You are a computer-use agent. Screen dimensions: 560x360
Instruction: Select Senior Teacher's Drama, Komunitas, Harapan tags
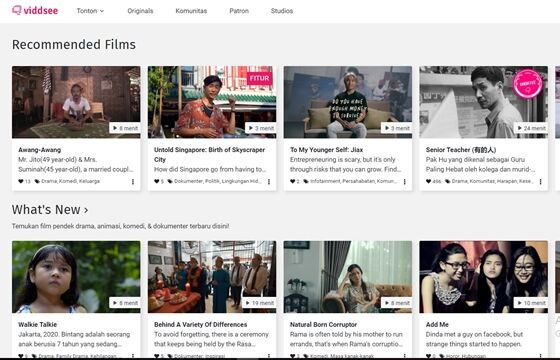[x=492, y=181]
